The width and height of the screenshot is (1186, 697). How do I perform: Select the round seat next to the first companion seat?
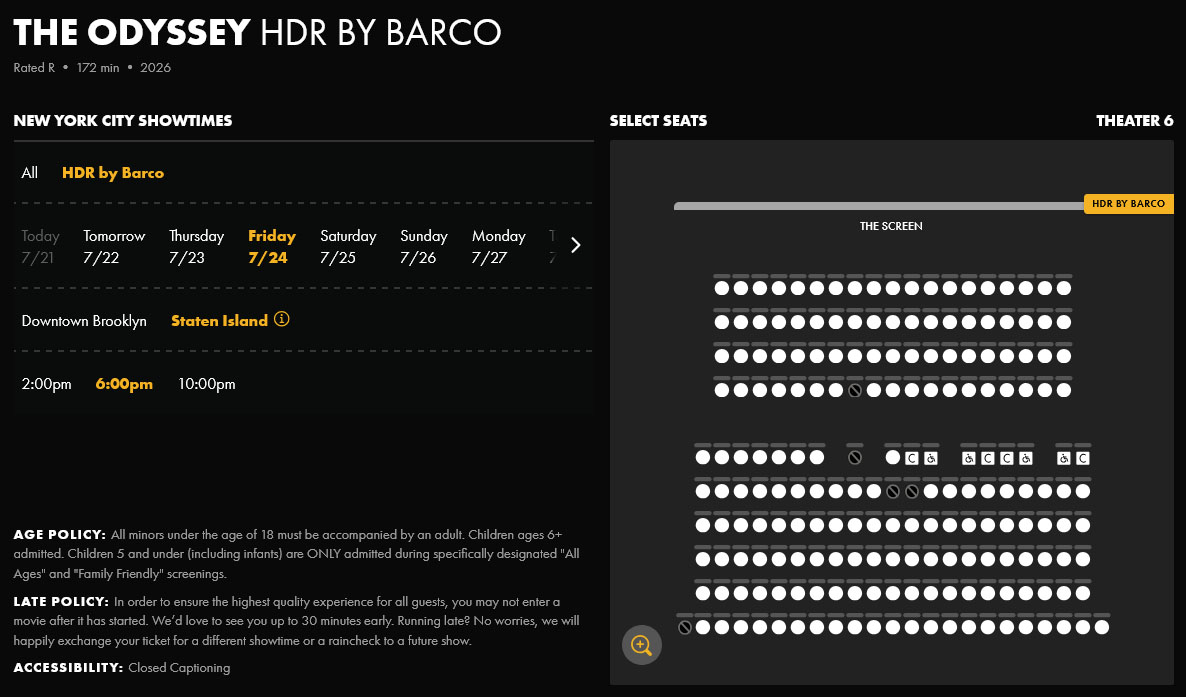tap(893, 457)
